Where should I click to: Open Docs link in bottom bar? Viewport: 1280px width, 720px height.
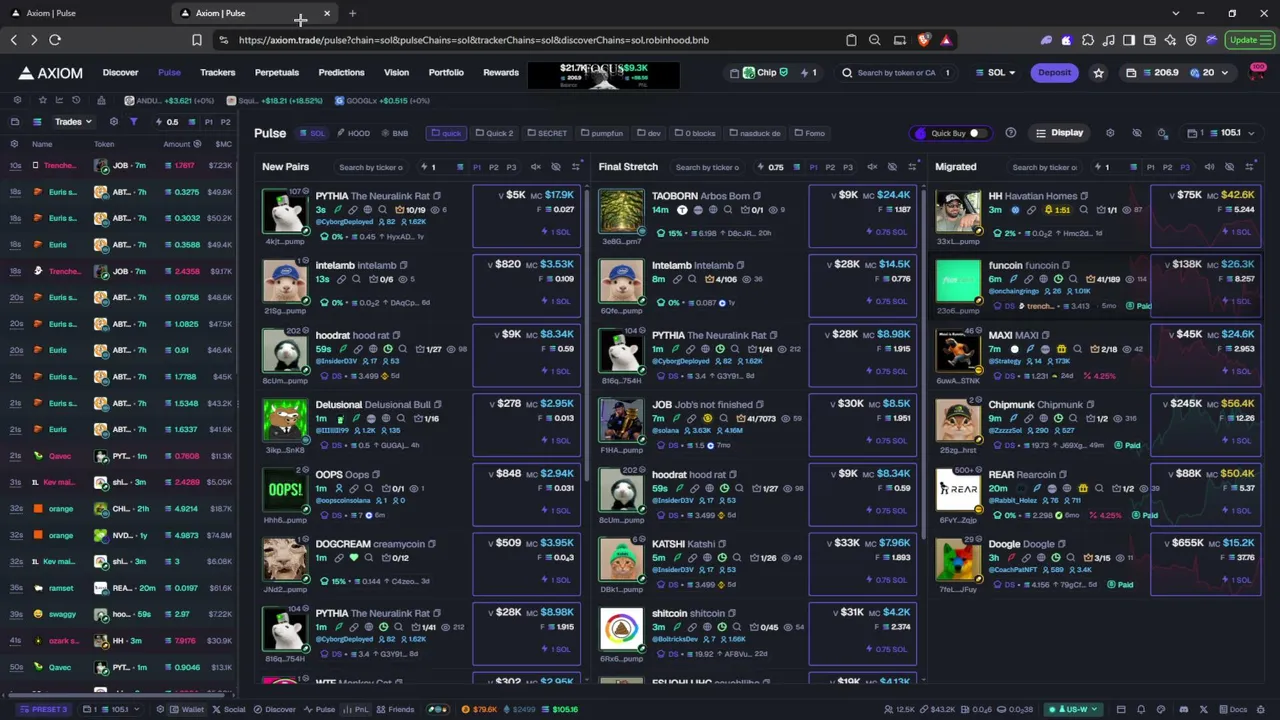[x=1232, y=709]
